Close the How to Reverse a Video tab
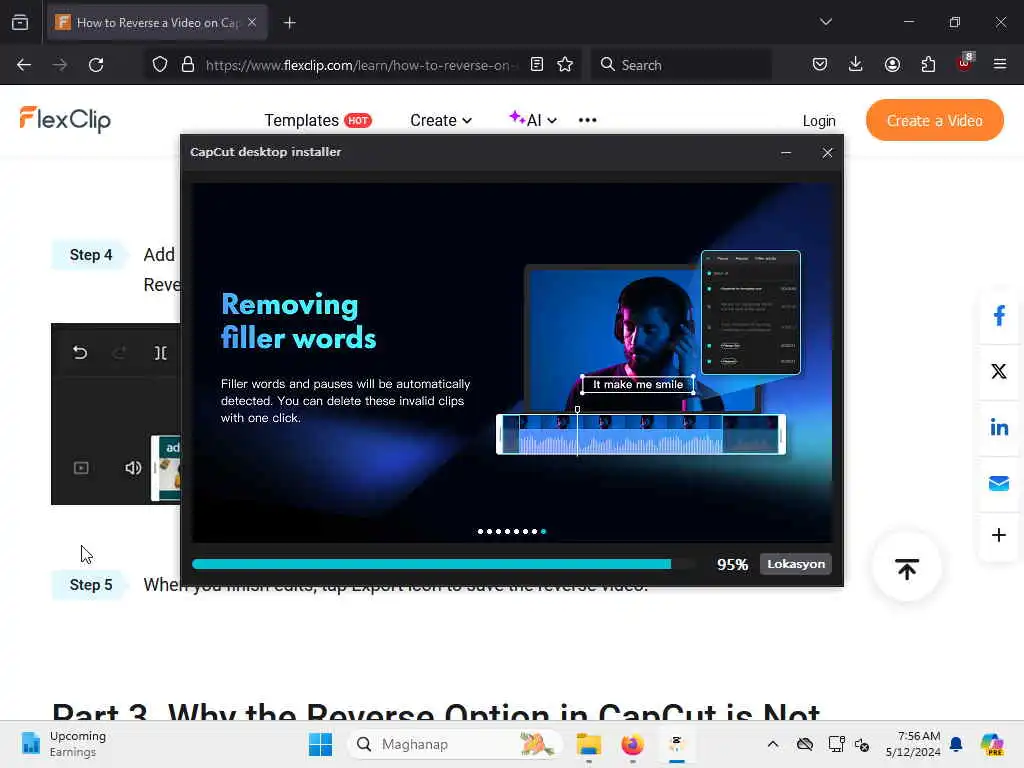The image size is (1024, 768). click(x=252, y=22)
